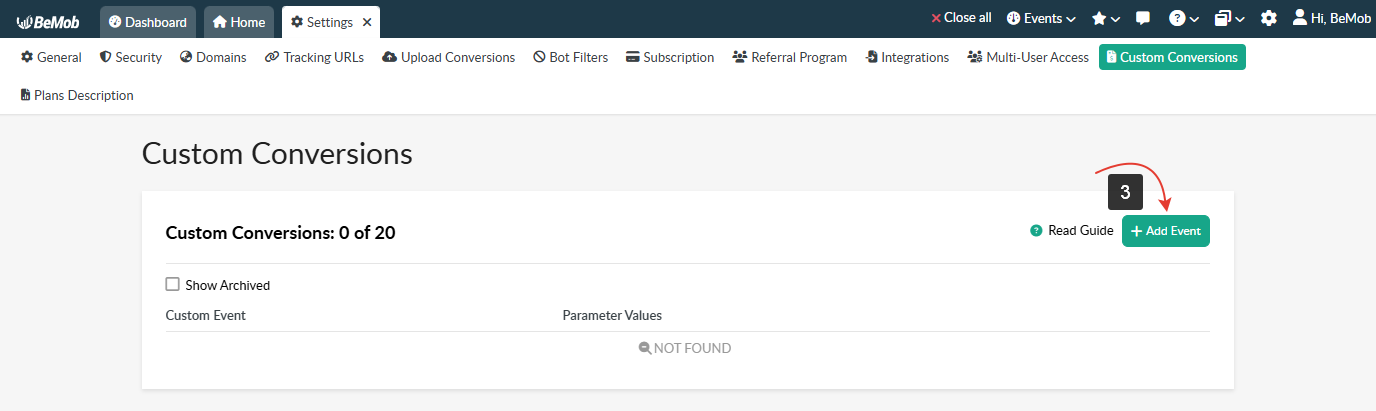1376x411 pixels.
Task: Click the BeMob logo
Action: click(x=47, y=21)
